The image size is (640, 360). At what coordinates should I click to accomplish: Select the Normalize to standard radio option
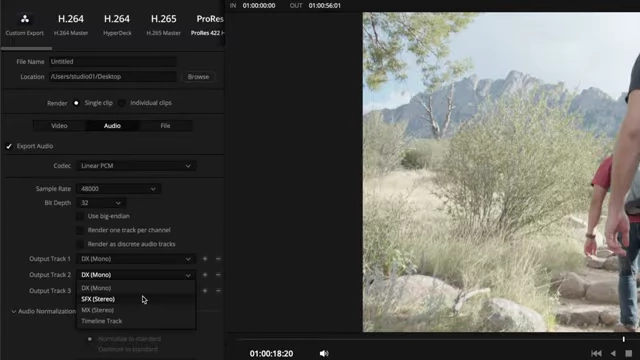(90, 339)
